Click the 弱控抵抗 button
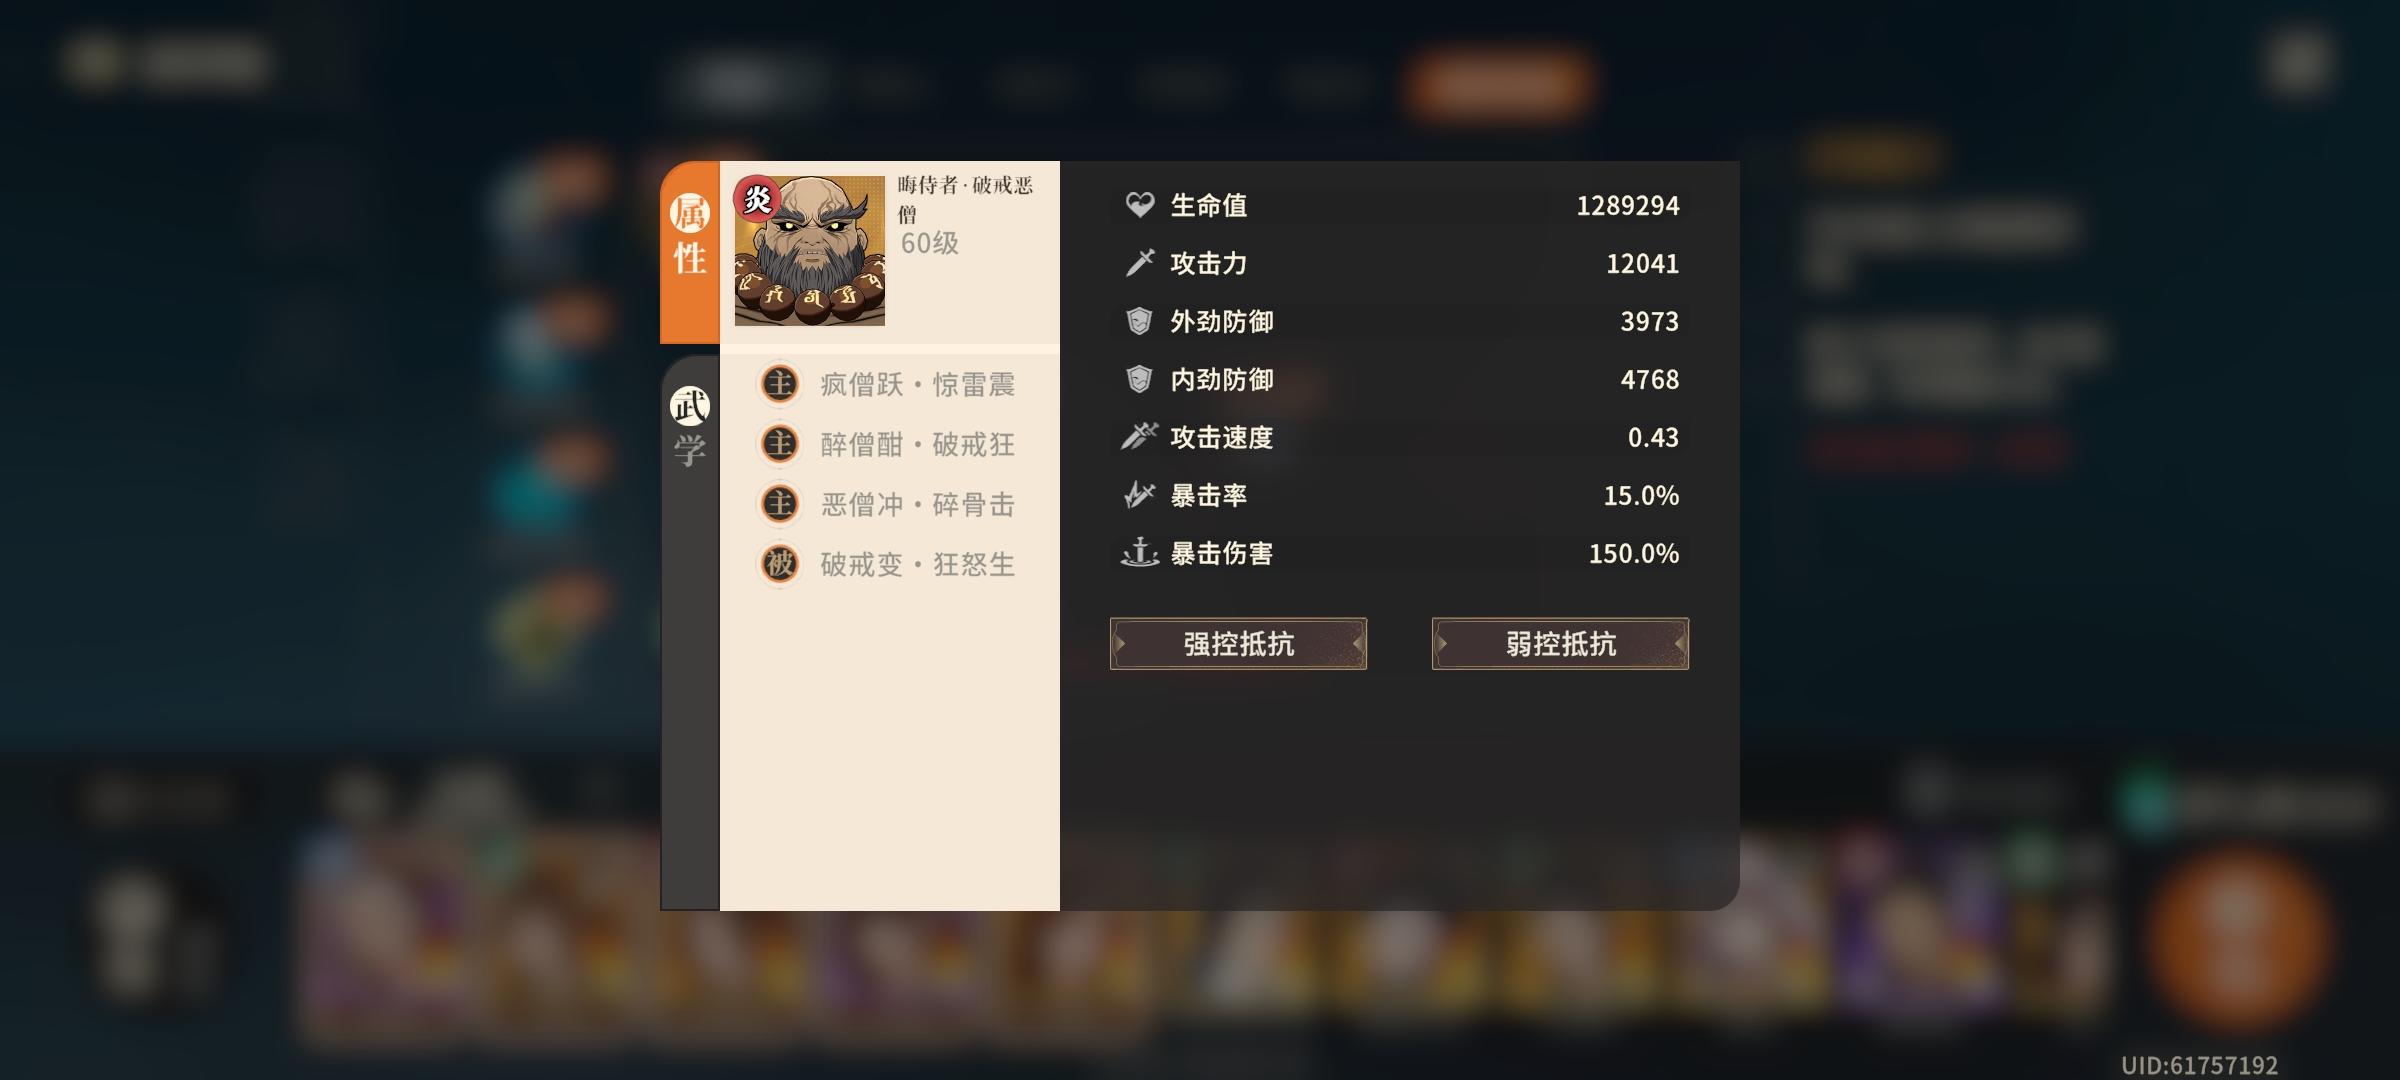The image size is (2400, 1080). pyautogui.click(x=1560, y=643)
